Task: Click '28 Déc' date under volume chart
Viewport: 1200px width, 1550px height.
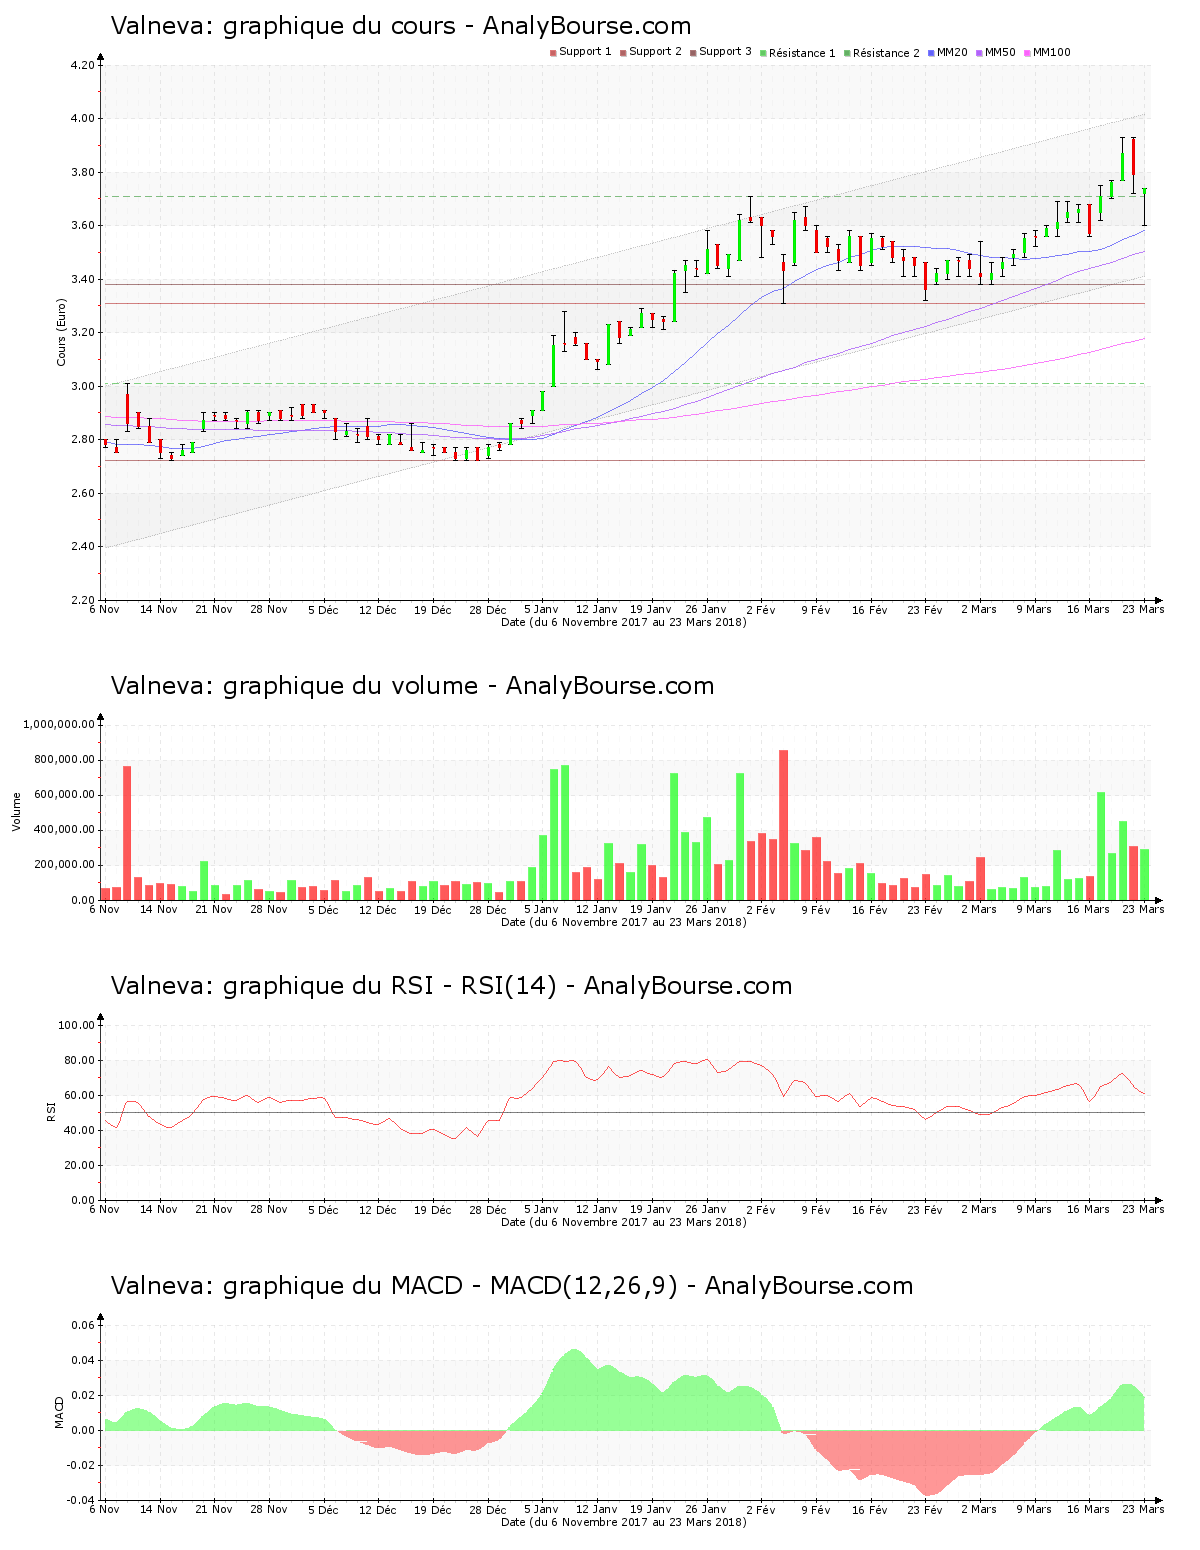Action: point(488,909)
